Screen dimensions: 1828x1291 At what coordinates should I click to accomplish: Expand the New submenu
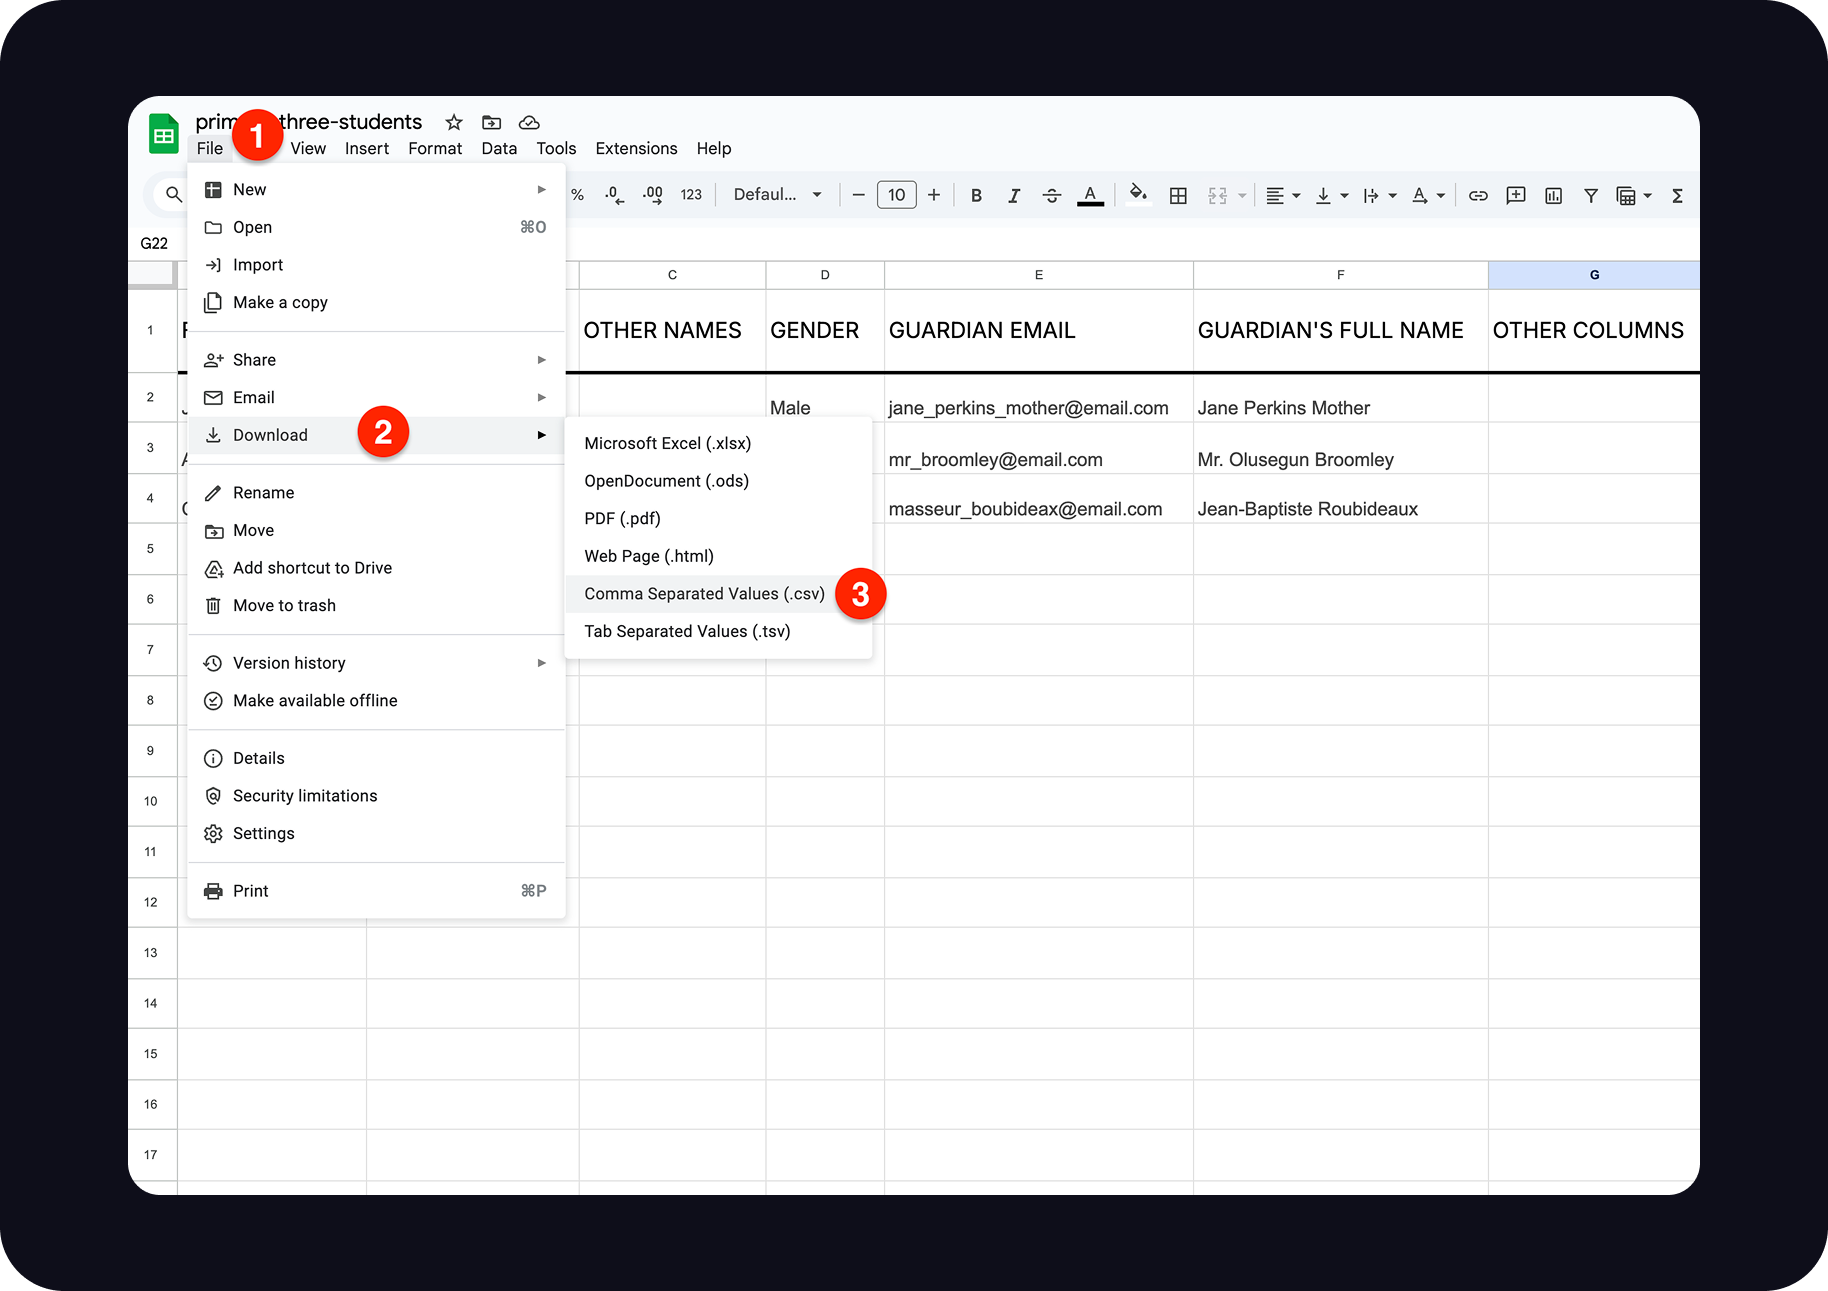click(x=376, y=189)
